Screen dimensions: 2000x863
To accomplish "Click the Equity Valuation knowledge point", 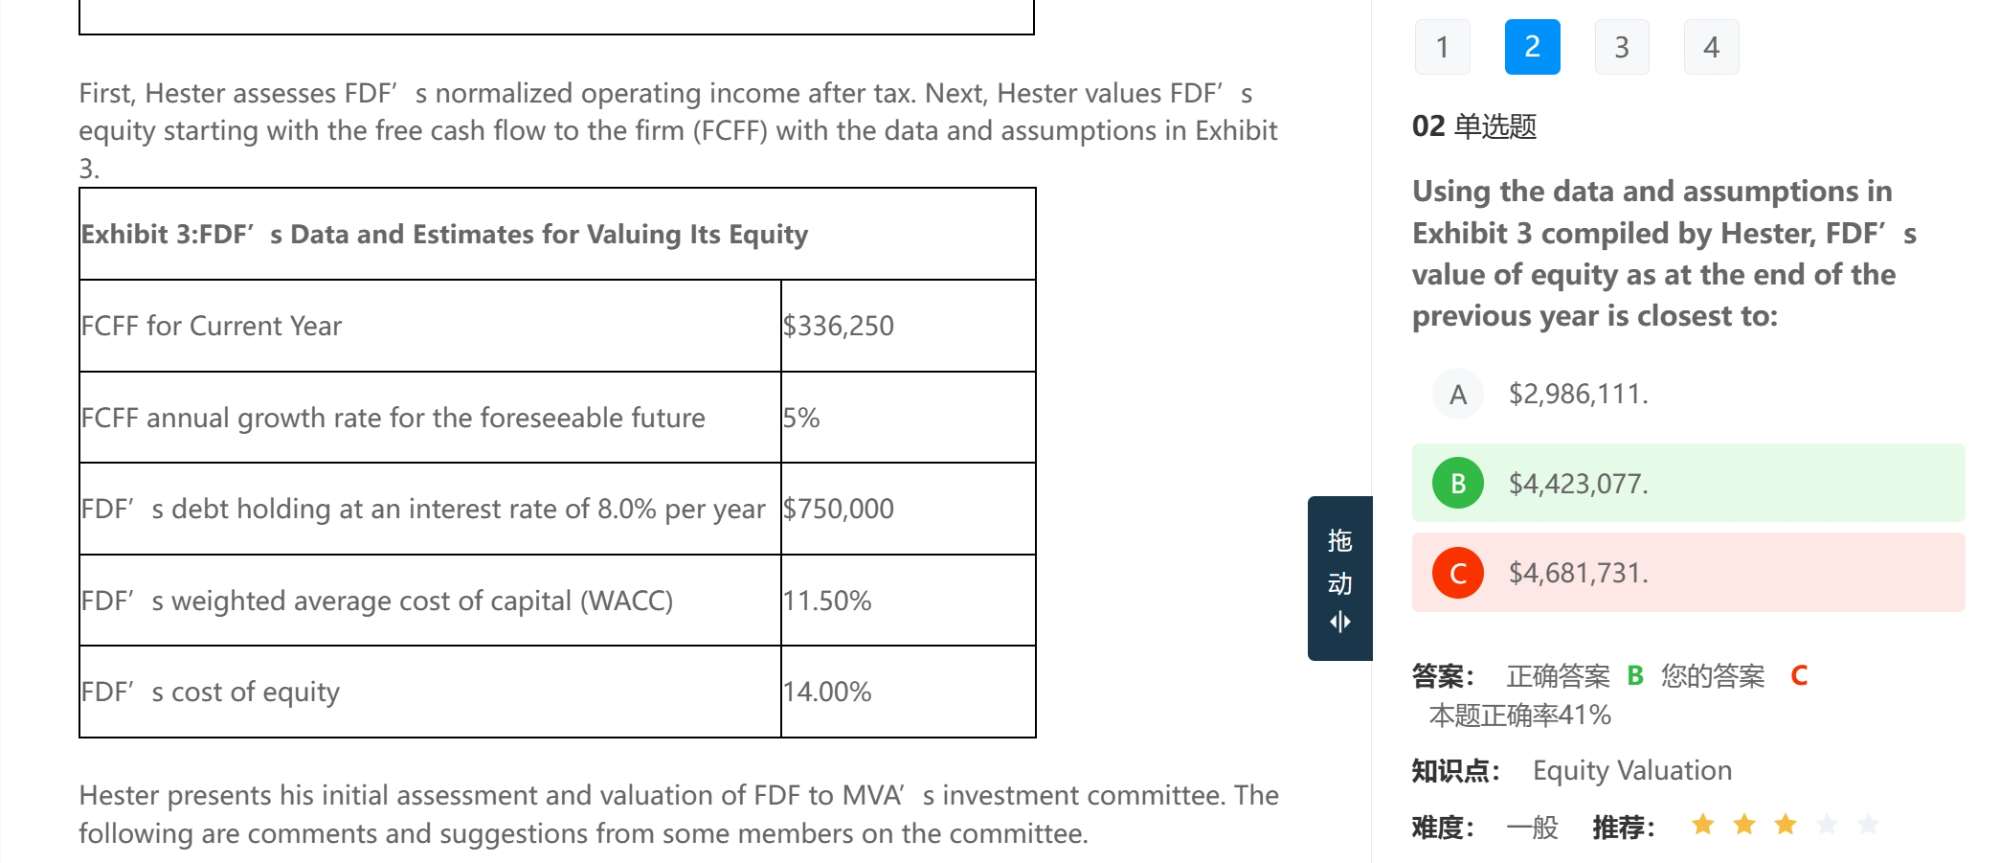I will tap(1632, 771).
